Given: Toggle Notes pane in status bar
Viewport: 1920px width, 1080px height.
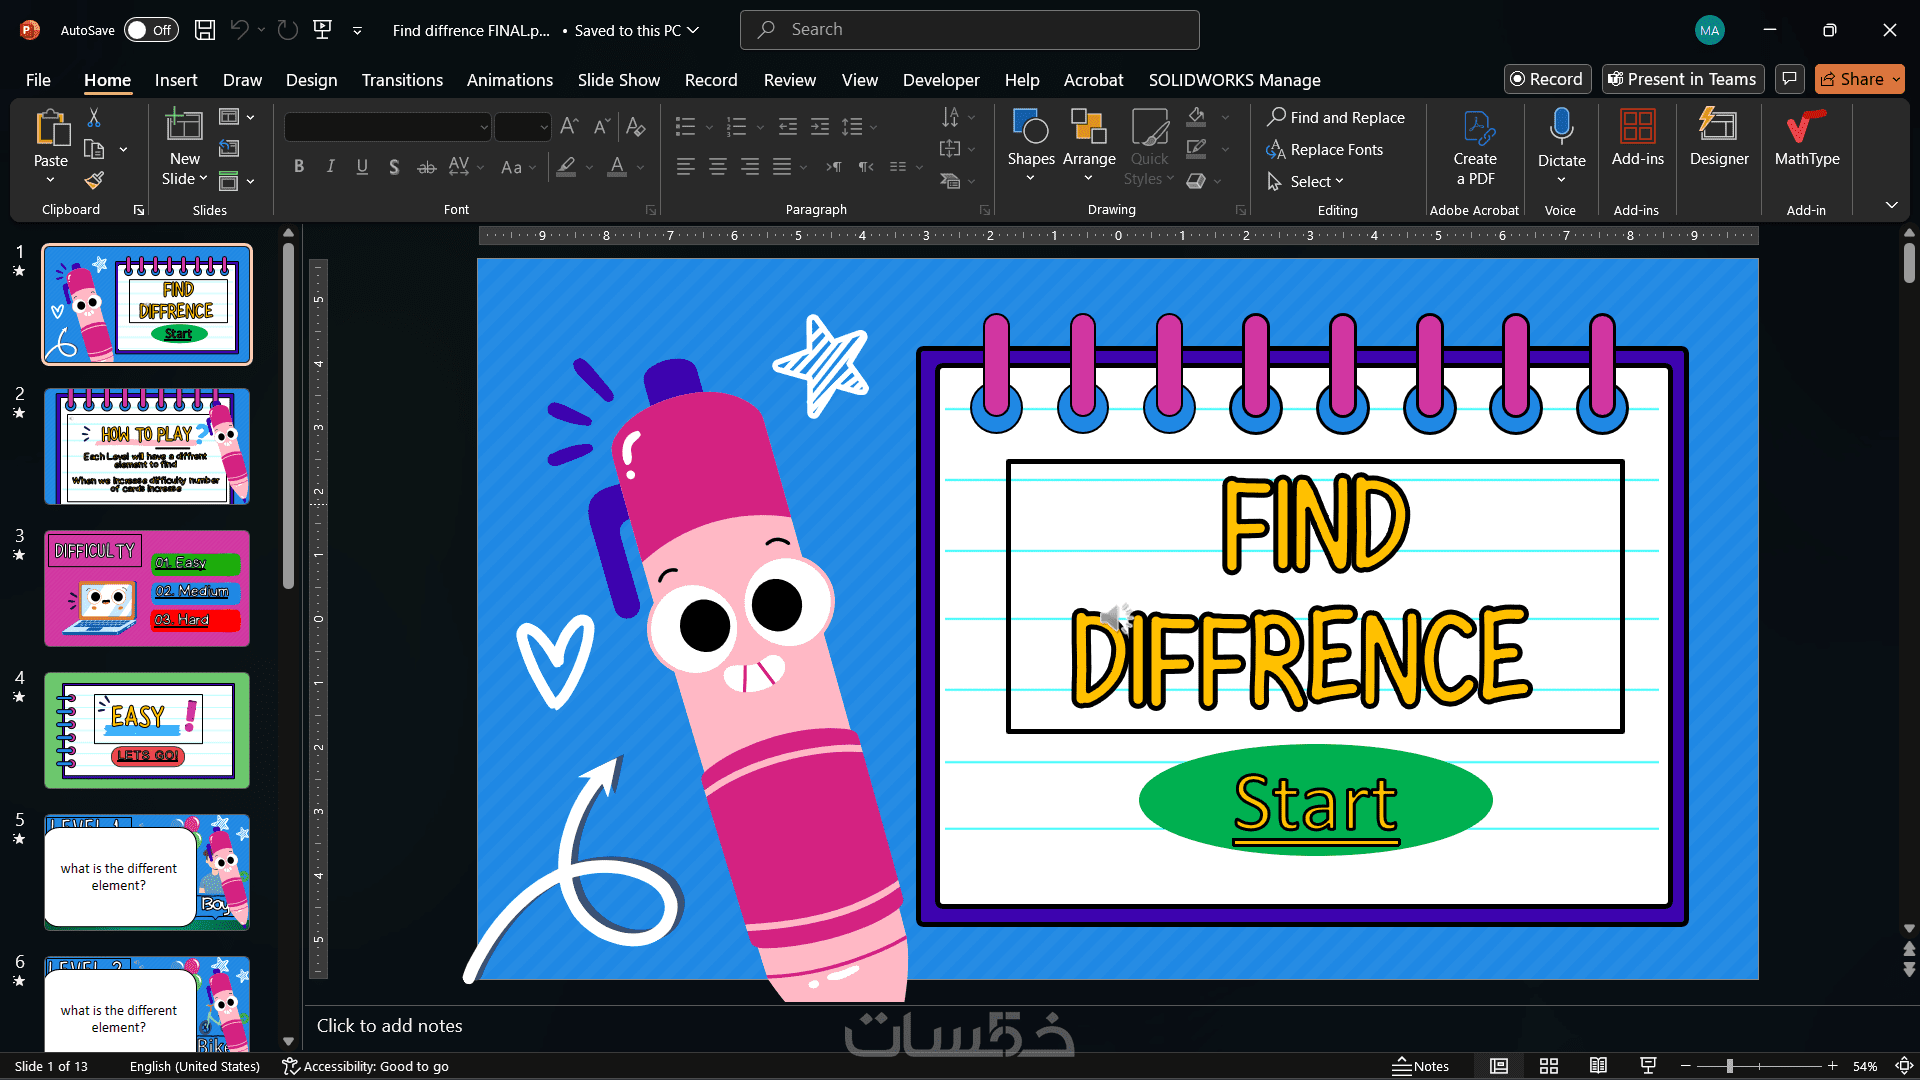Looking at the screenshot, I should point(1421,1066).
